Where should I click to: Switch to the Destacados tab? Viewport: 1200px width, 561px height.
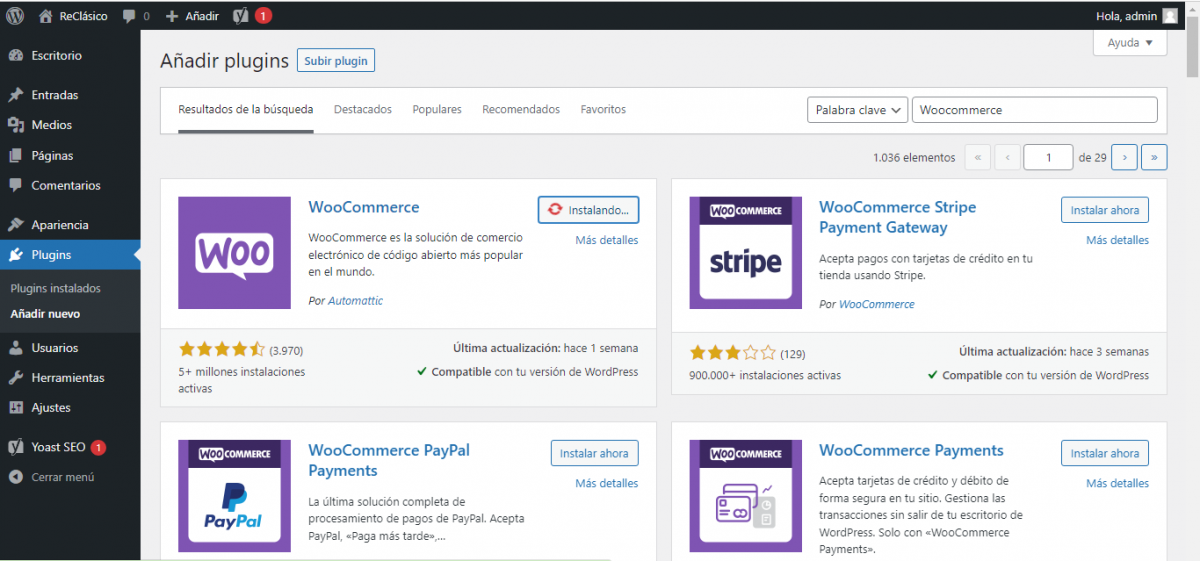[x=363, y=109]
